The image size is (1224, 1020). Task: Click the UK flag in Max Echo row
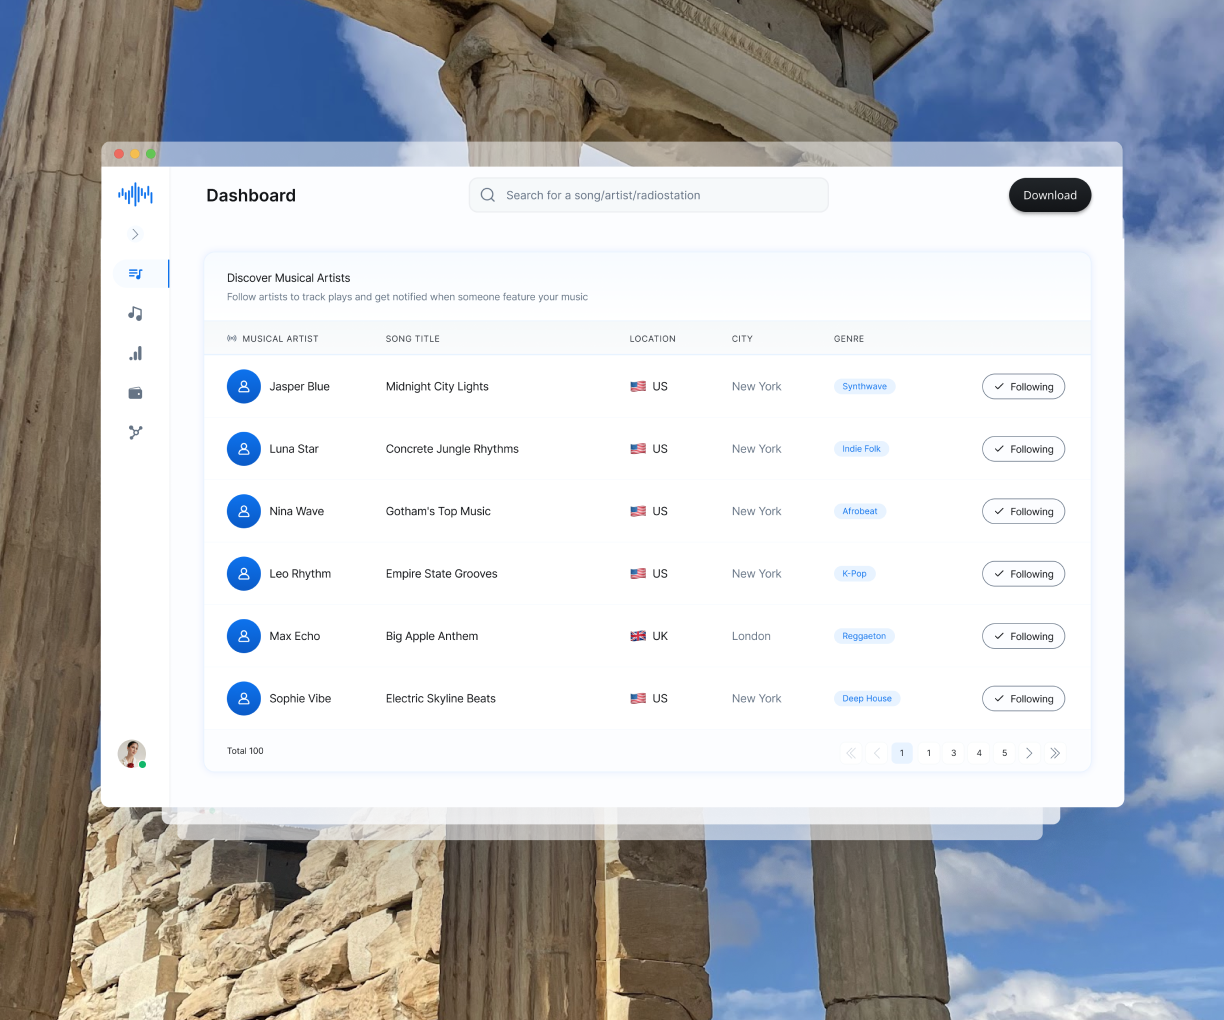click(638, 636)
